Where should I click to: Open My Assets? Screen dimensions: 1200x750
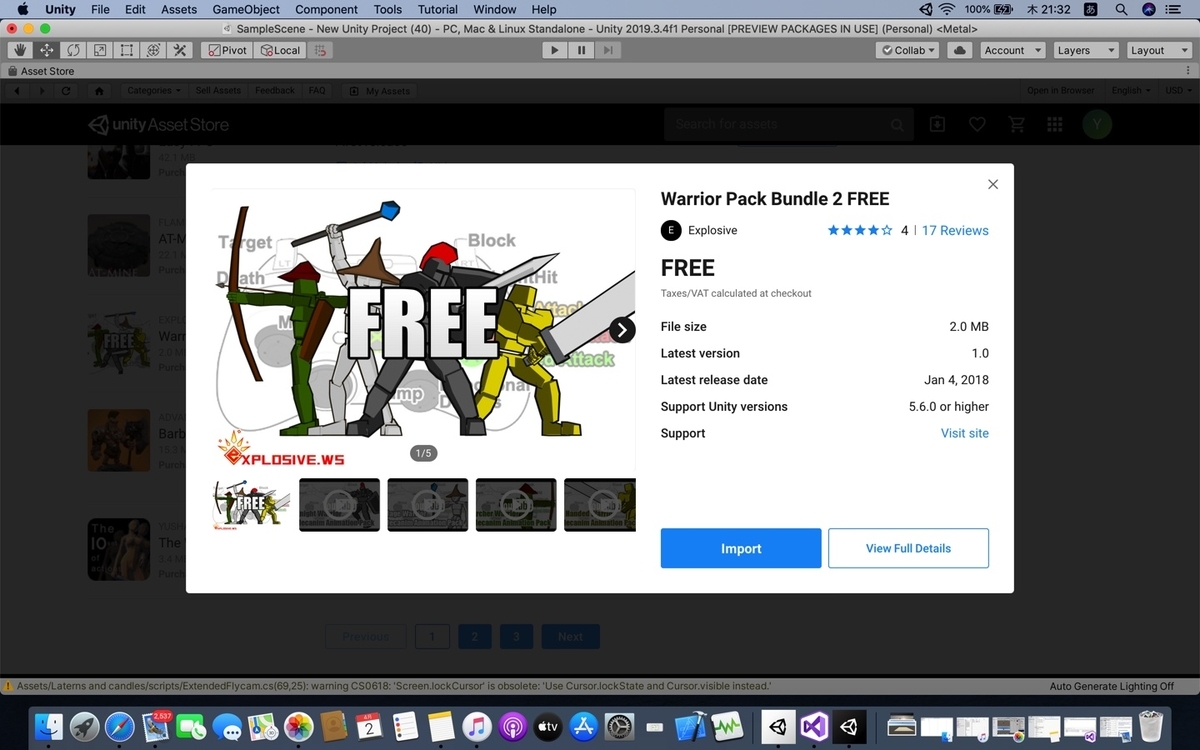[379, 91]
